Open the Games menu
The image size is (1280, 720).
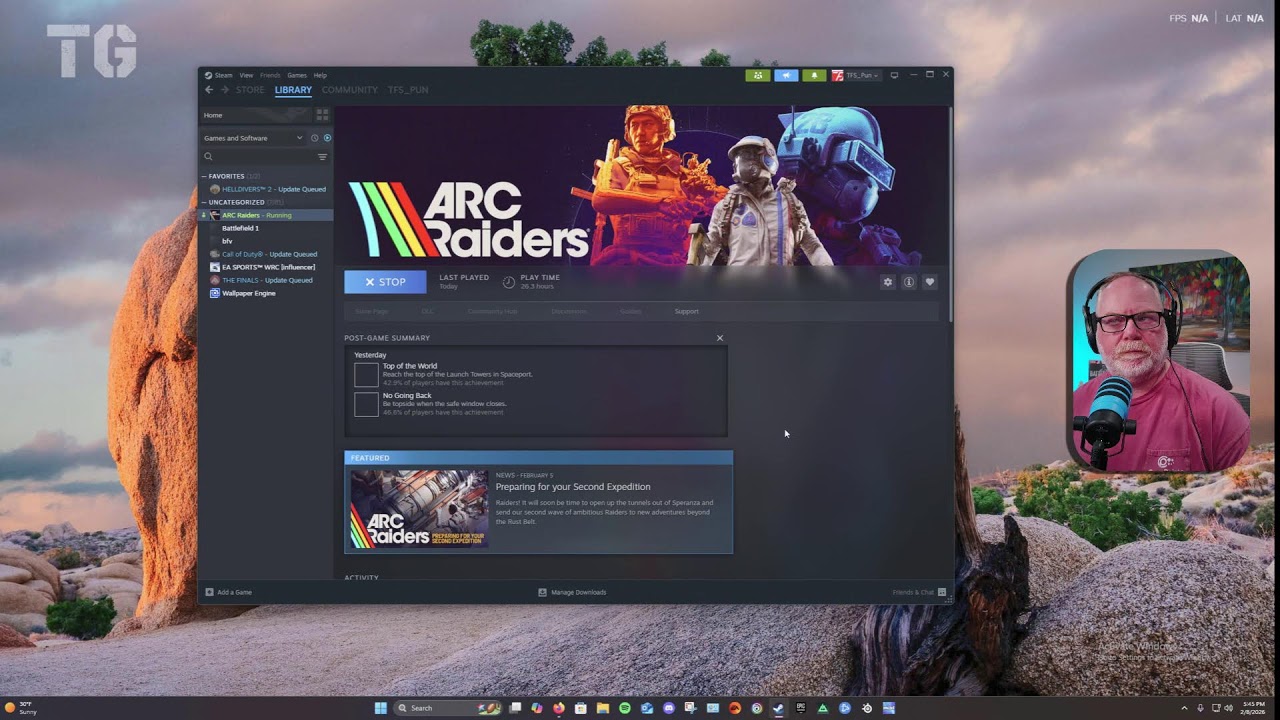pyautogui.click(x=297, y=75)
